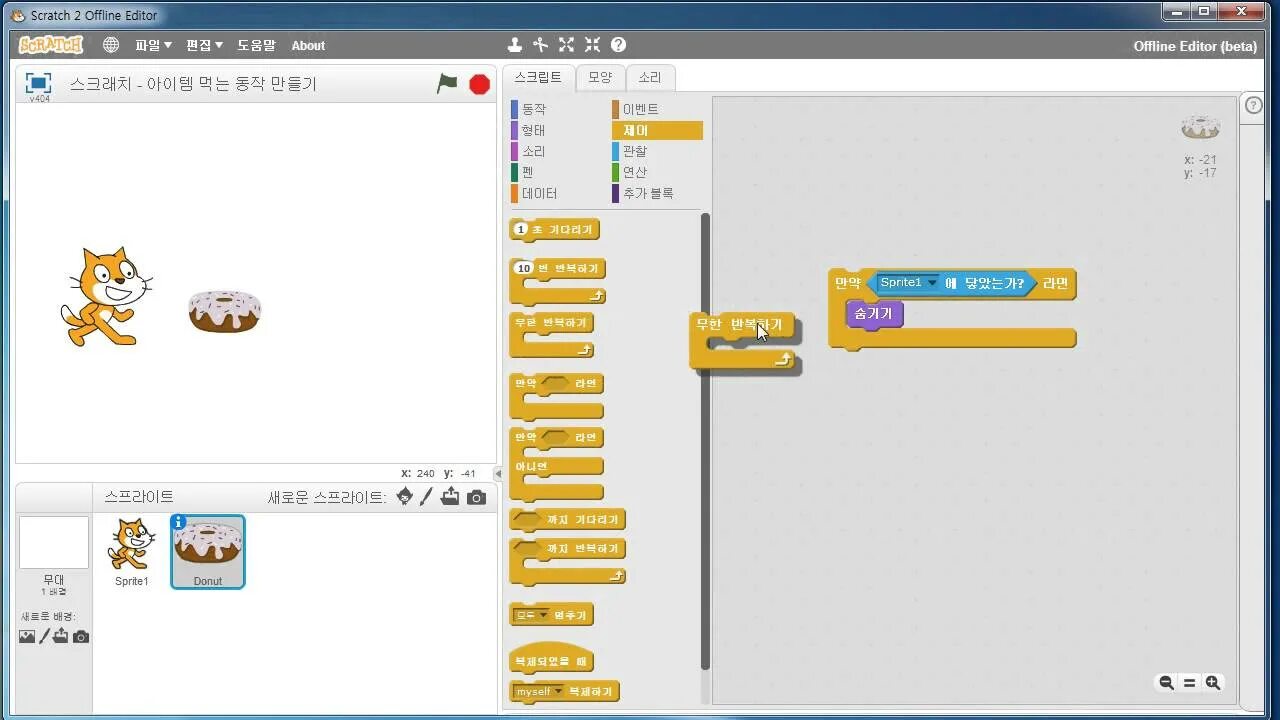Select the duplicate stamp tool
The image size is (1280, 720).
pos(515,45)
